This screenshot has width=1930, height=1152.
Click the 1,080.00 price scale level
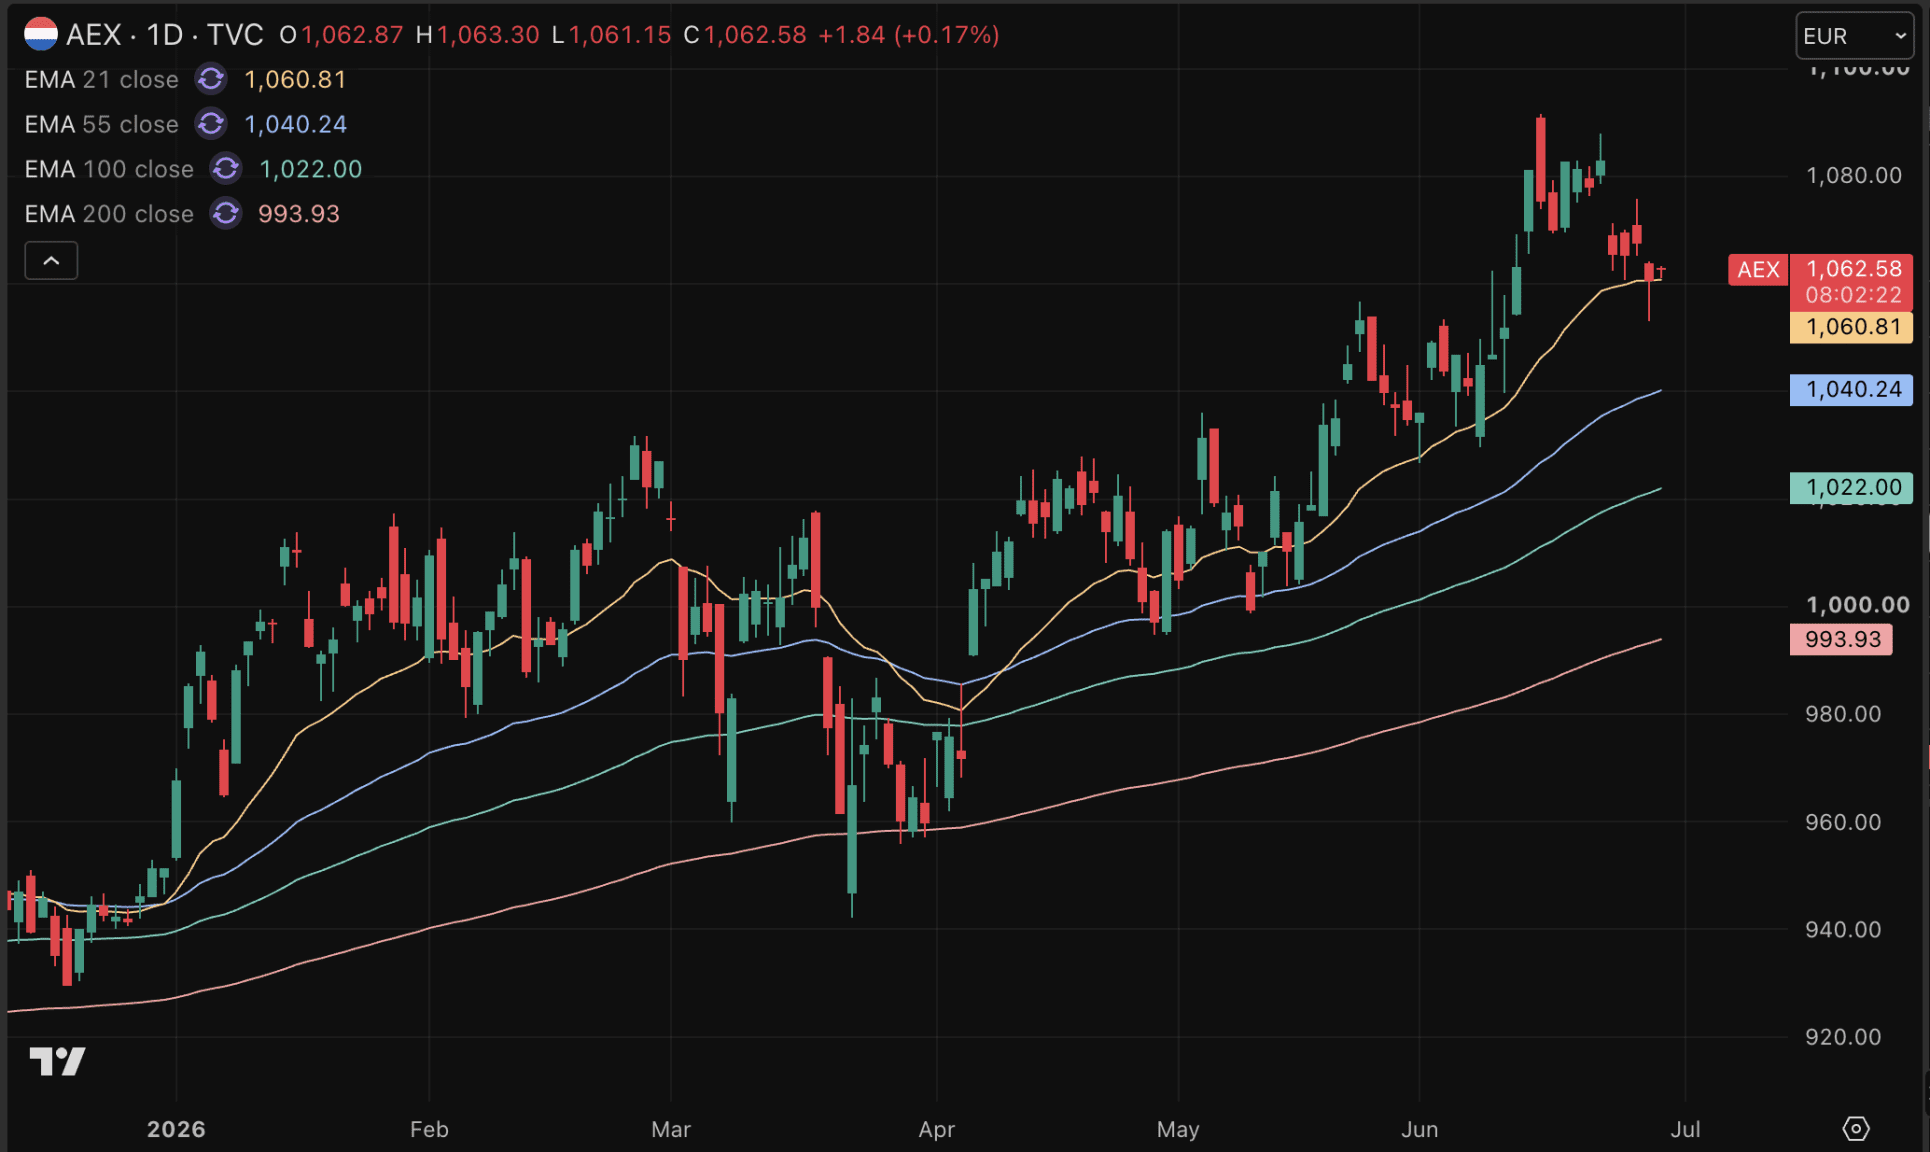coord(1854,176)
